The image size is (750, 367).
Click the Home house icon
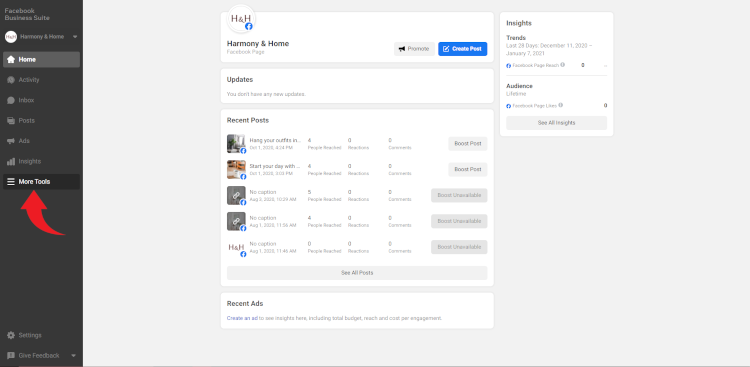tap(11, 60)
